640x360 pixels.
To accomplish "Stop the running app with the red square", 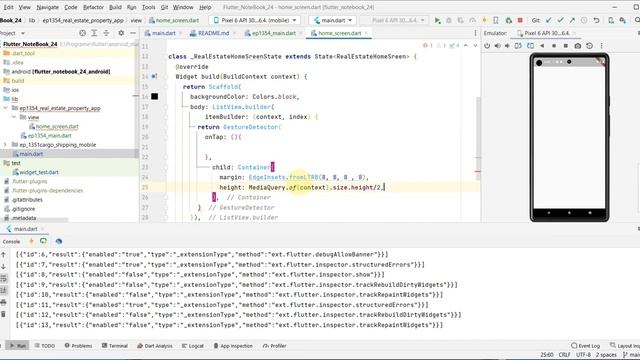I will click(520, 20).
